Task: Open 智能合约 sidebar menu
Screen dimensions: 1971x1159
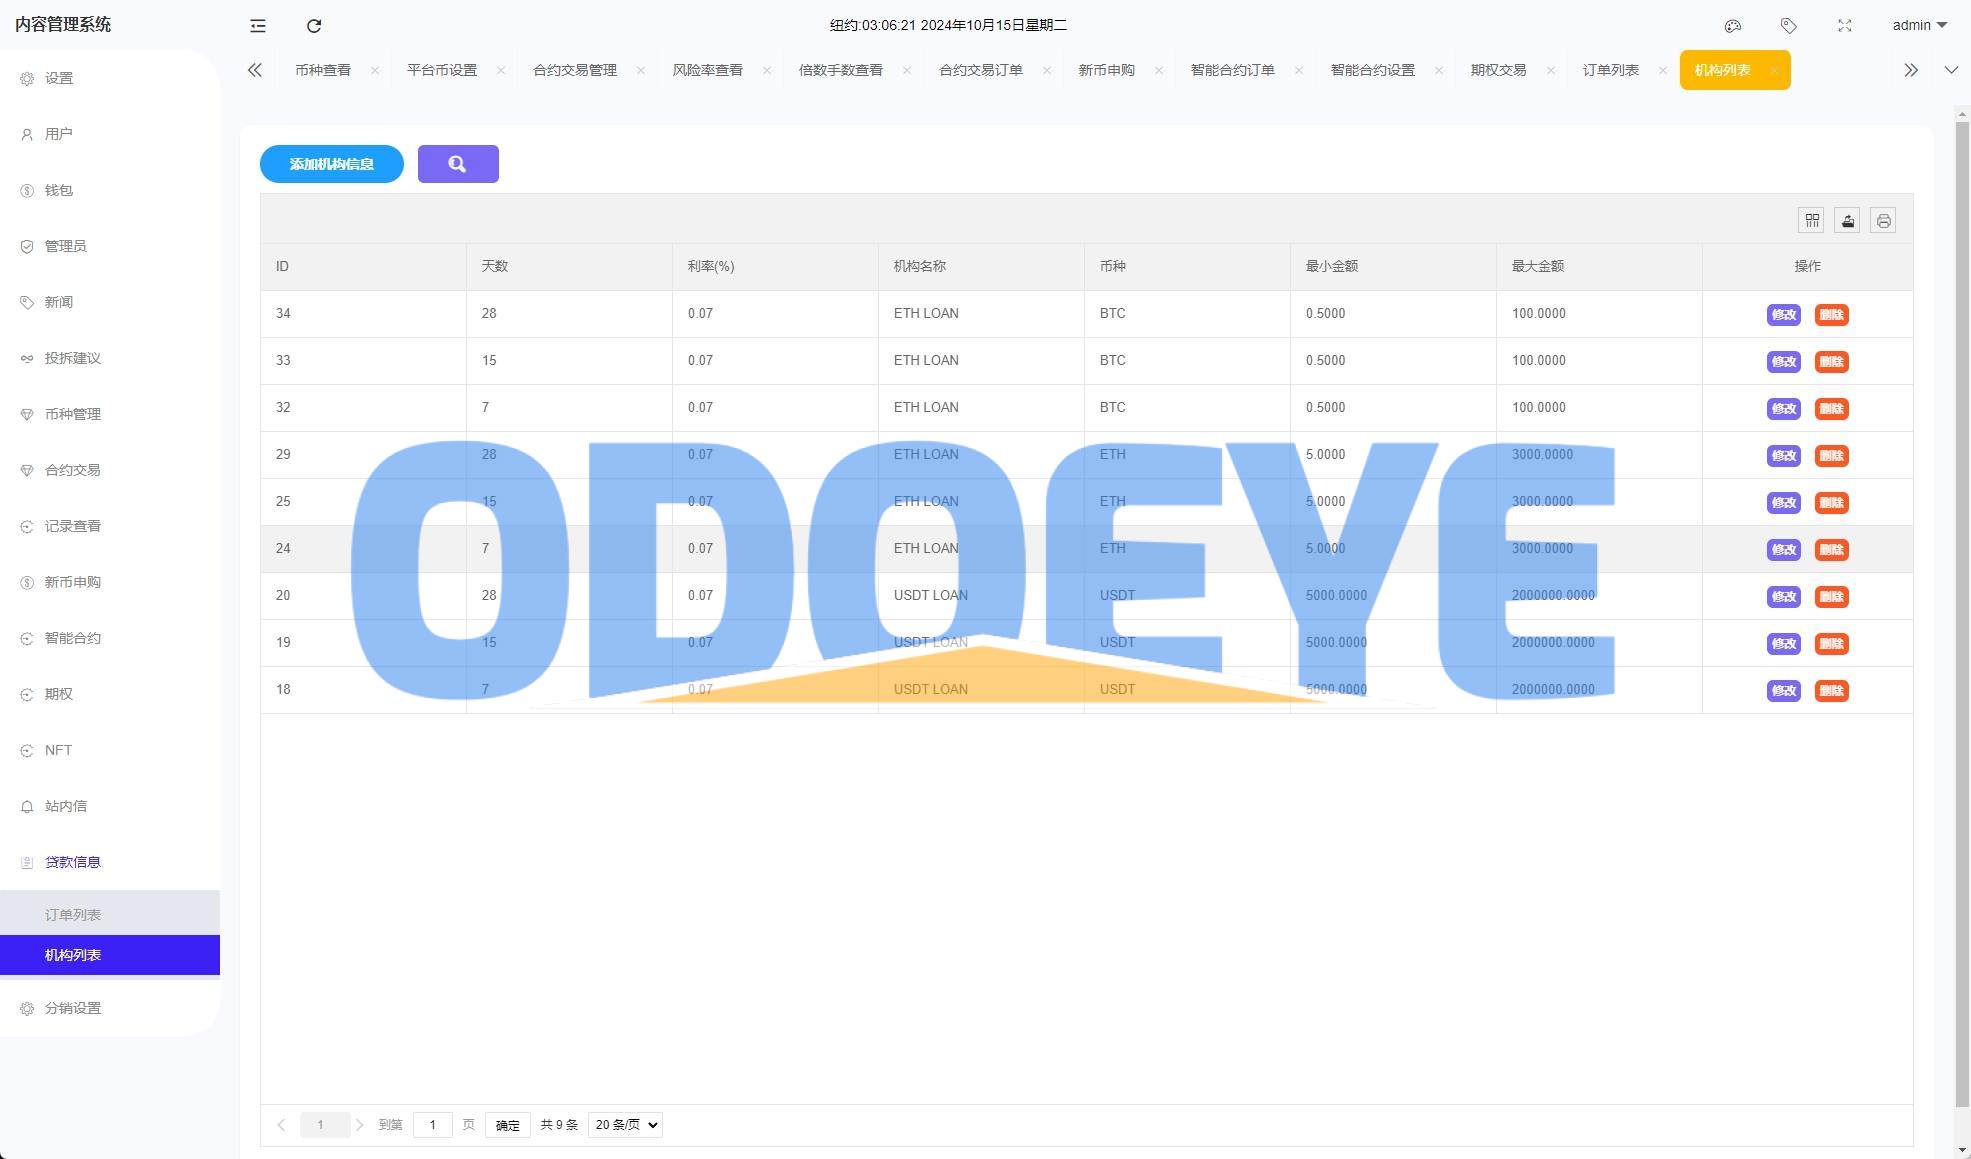Action: 110,638
